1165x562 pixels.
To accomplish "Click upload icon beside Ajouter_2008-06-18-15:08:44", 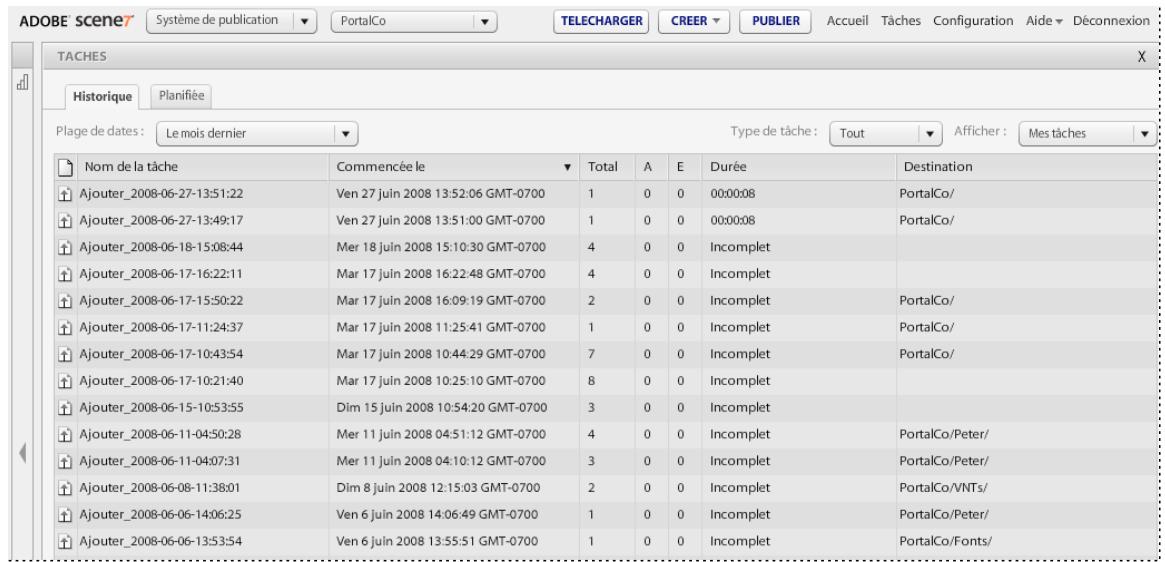I will 64,246.
